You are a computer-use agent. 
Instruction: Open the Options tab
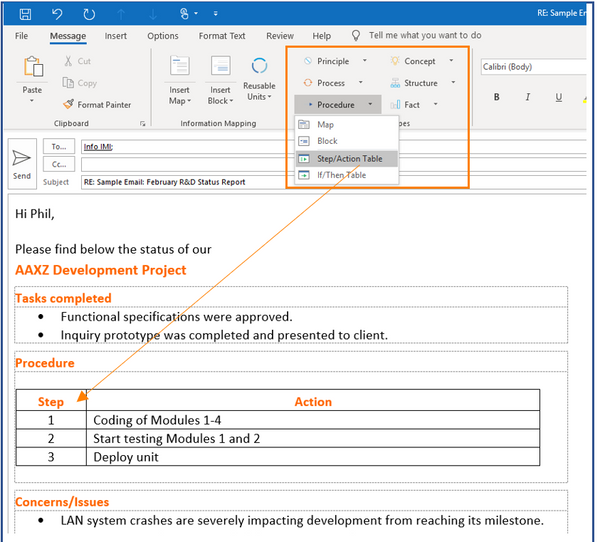(x=163, y=36)
